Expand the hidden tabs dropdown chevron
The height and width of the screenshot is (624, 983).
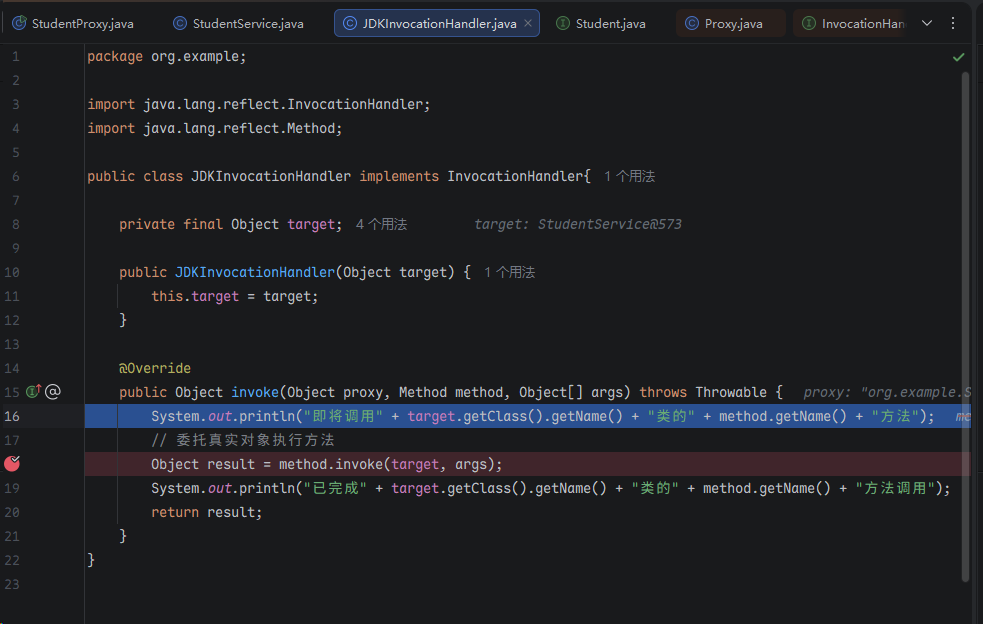click(927, 23)
